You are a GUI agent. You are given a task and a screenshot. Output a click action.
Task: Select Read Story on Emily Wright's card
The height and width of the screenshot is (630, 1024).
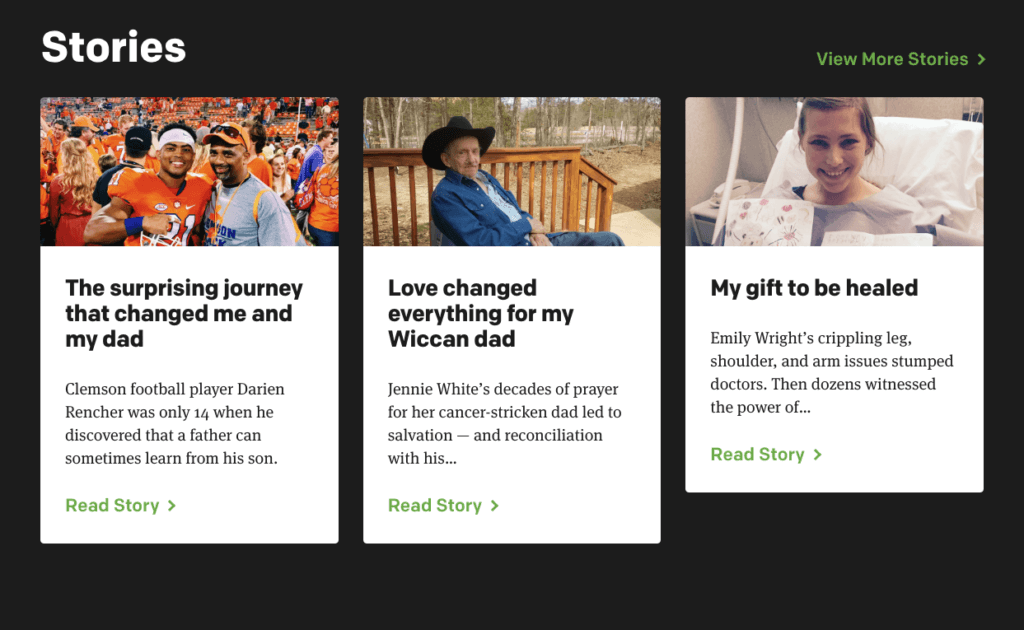757,454
